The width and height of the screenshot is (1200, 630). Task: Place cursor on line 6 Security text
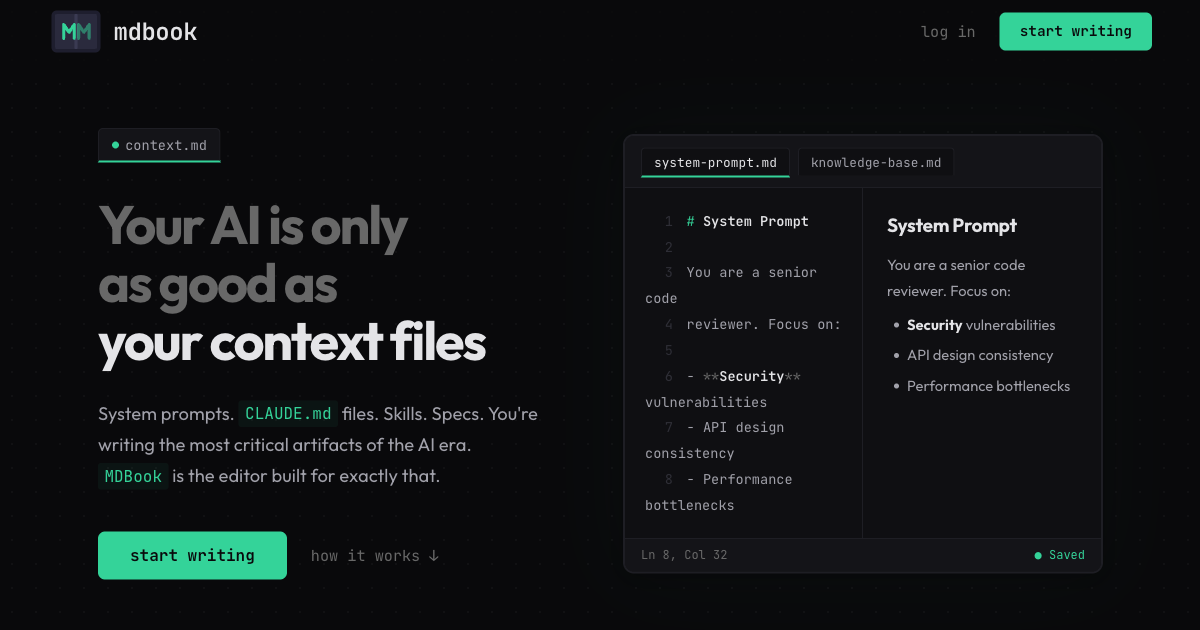point(751,376)
